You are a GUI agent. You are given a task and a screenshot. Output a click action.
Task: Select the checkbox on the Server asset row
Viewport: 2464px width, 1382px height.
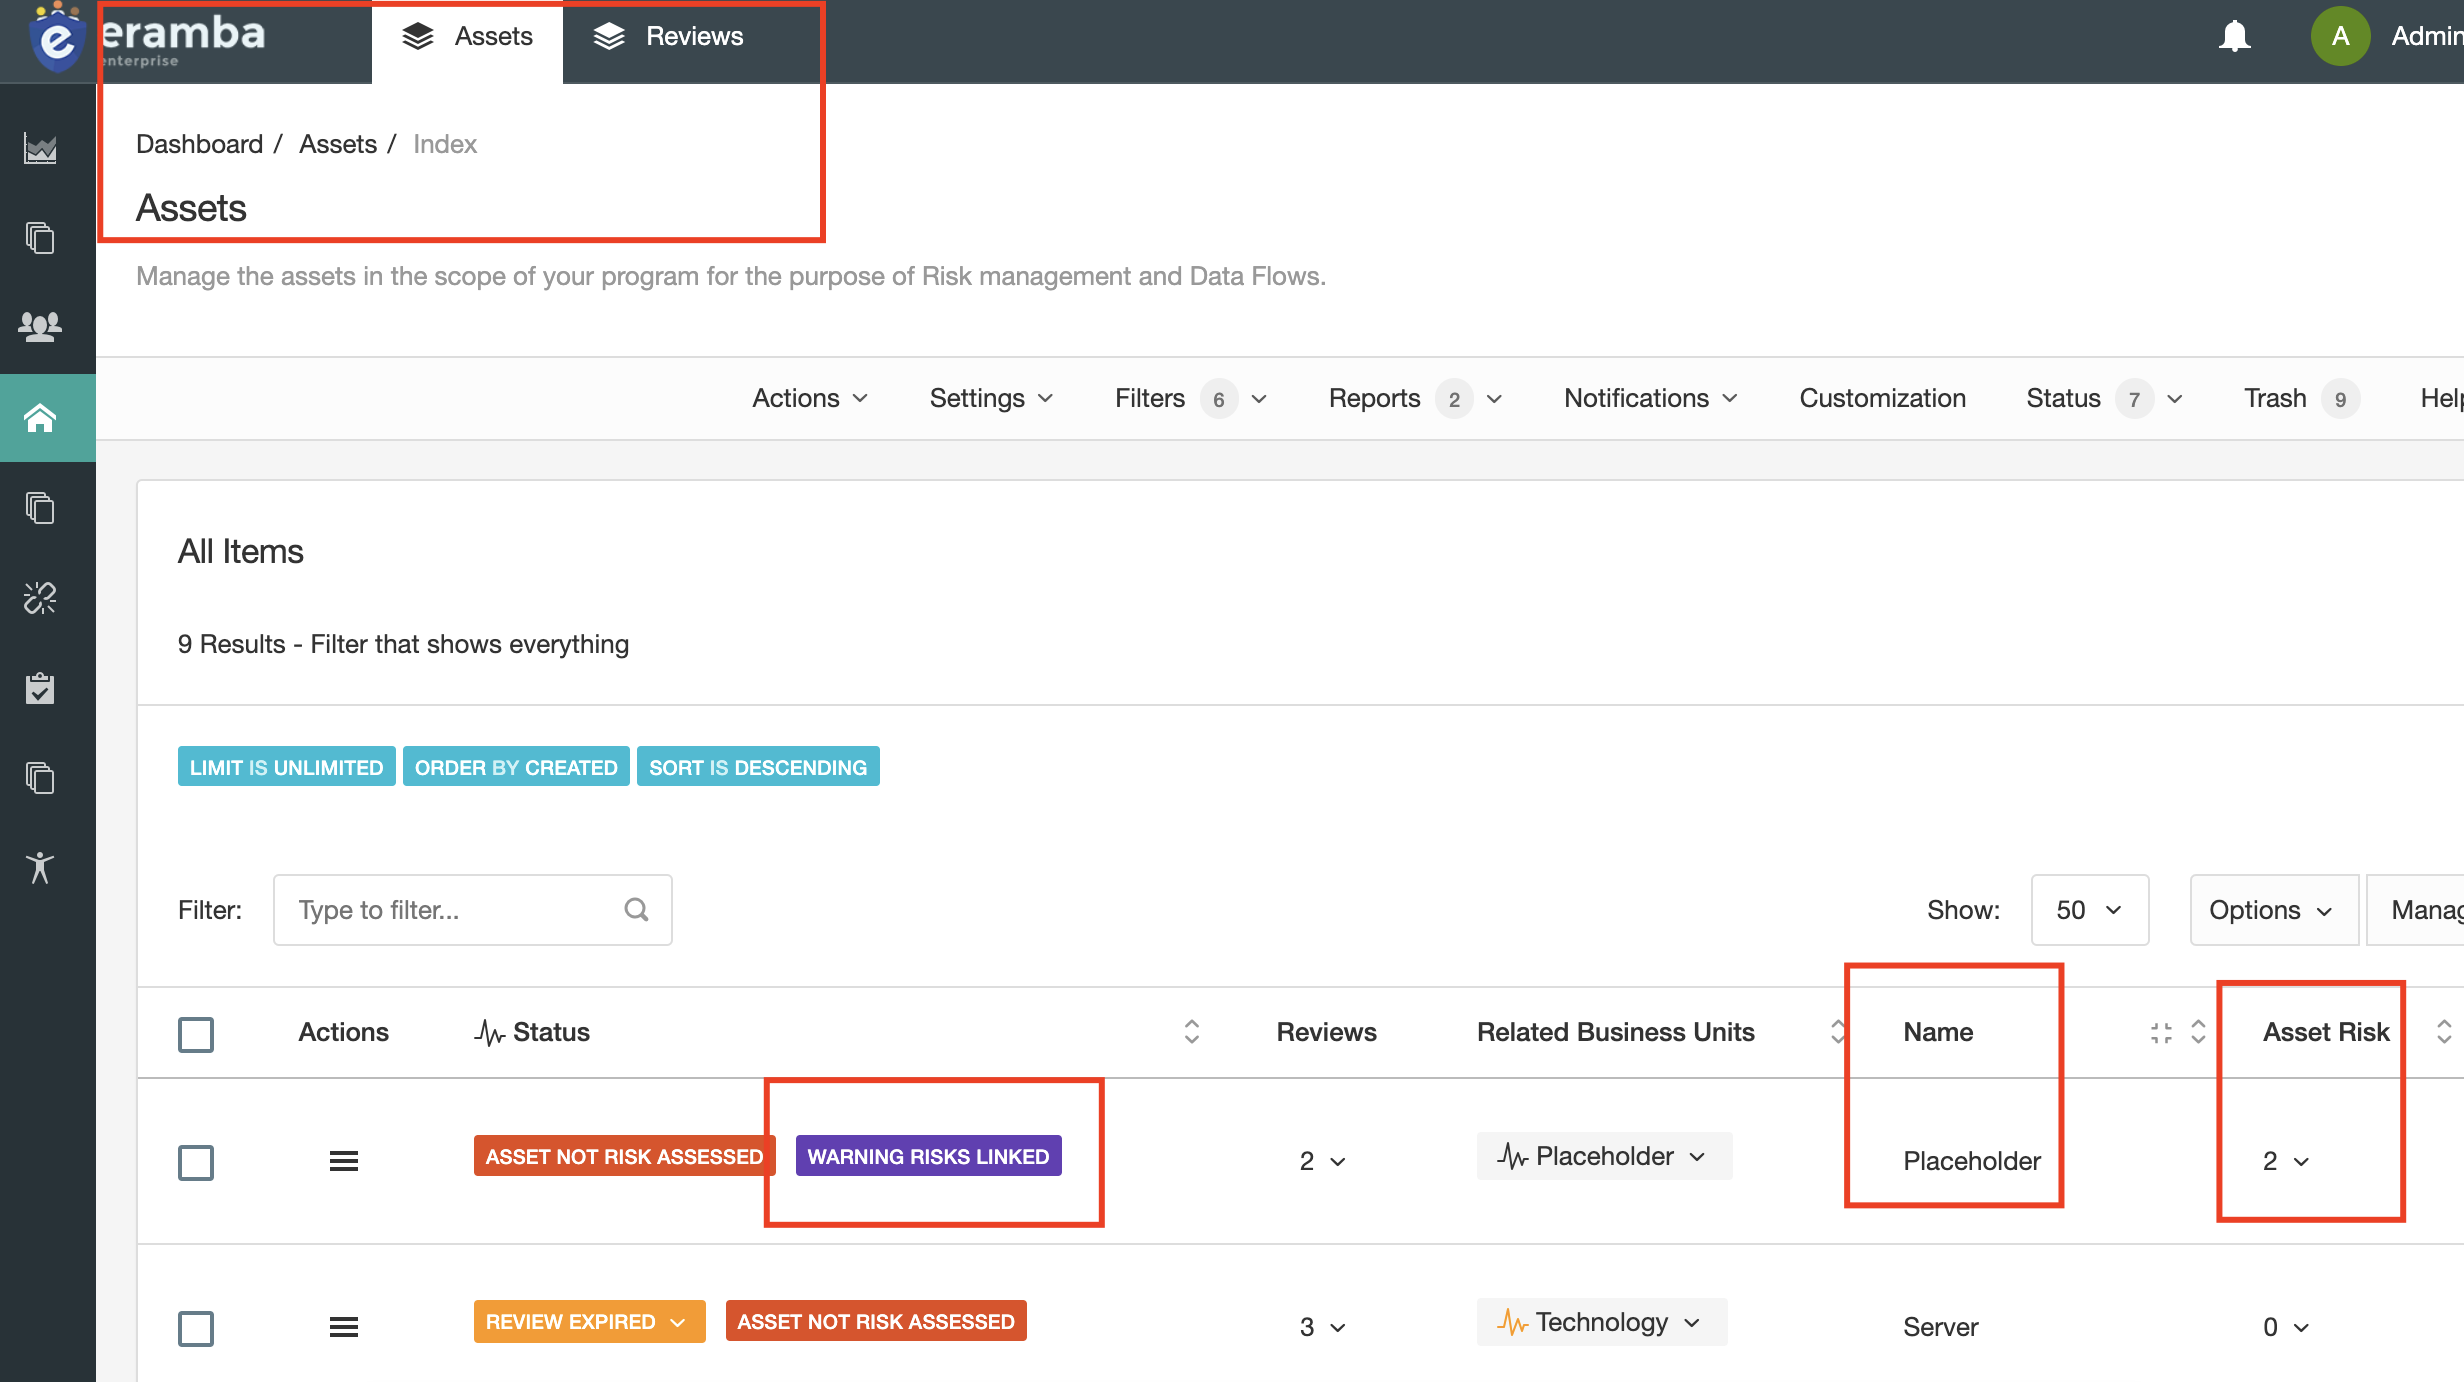(x=196, y=1328)
